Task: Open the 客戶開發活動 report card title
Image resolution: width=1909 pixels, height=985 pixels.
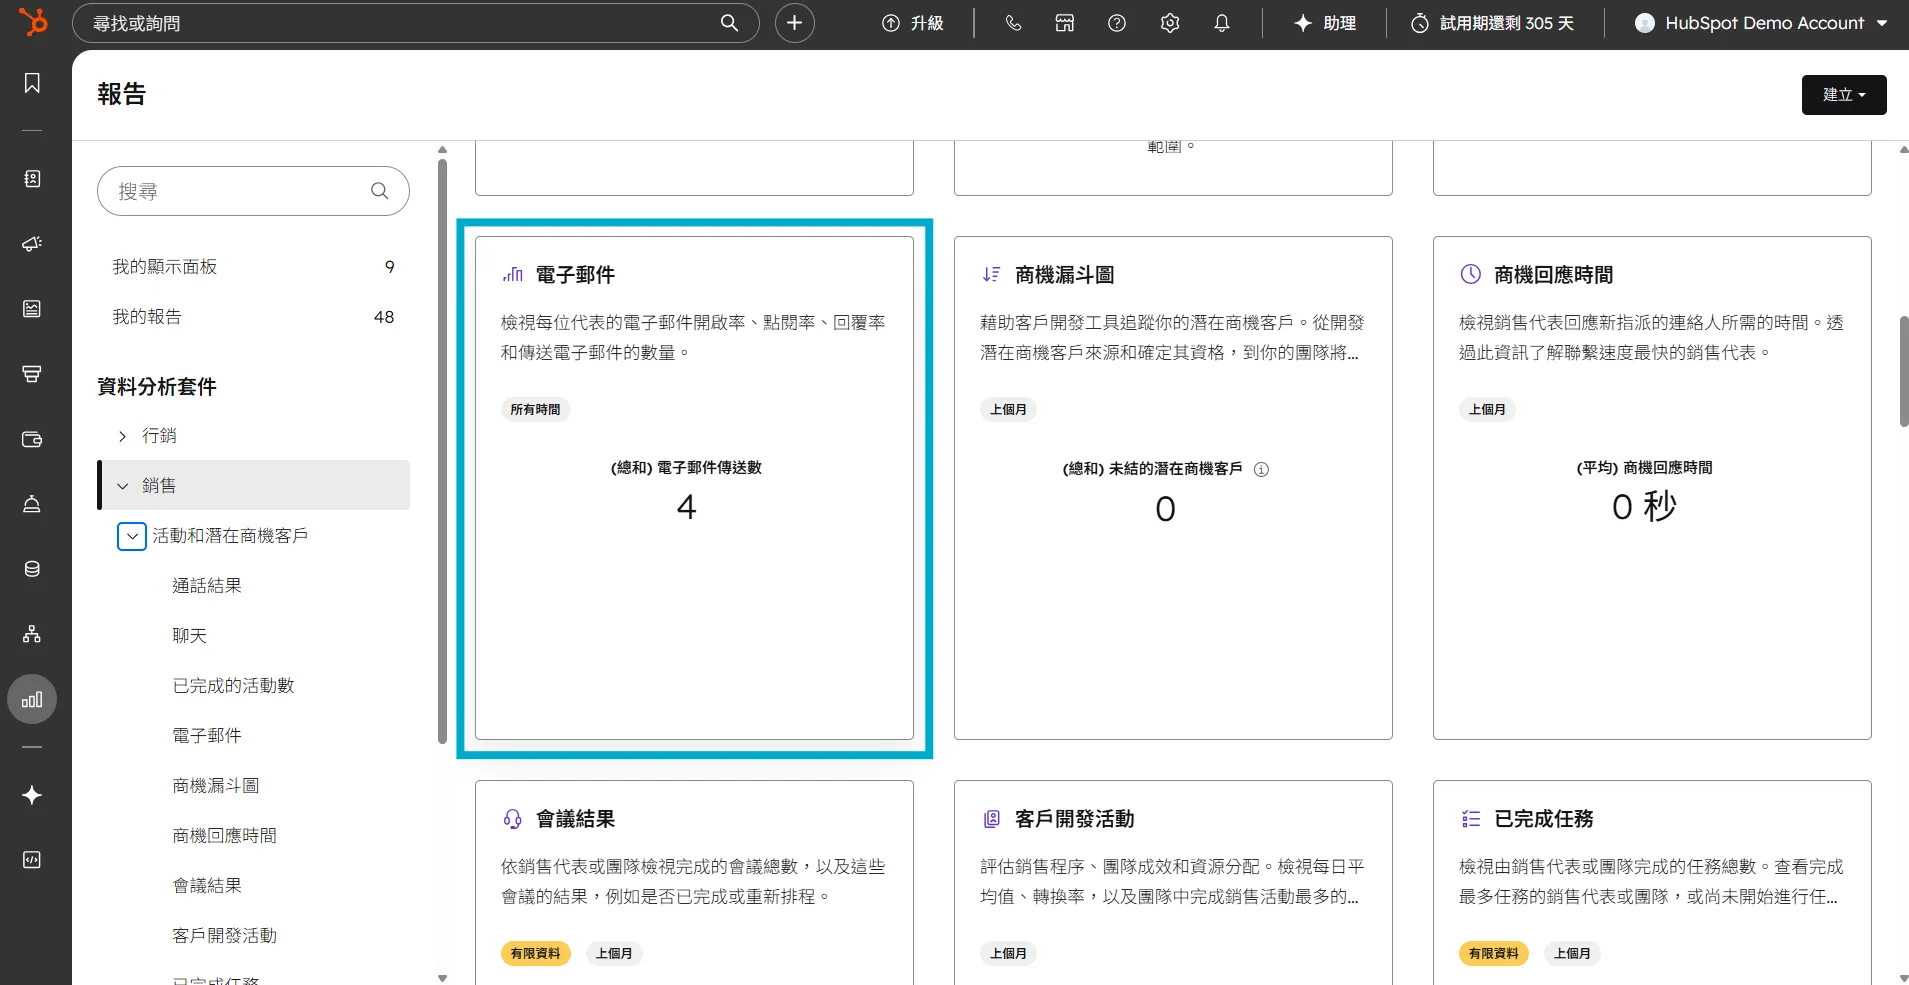Action: (1074, 819)
